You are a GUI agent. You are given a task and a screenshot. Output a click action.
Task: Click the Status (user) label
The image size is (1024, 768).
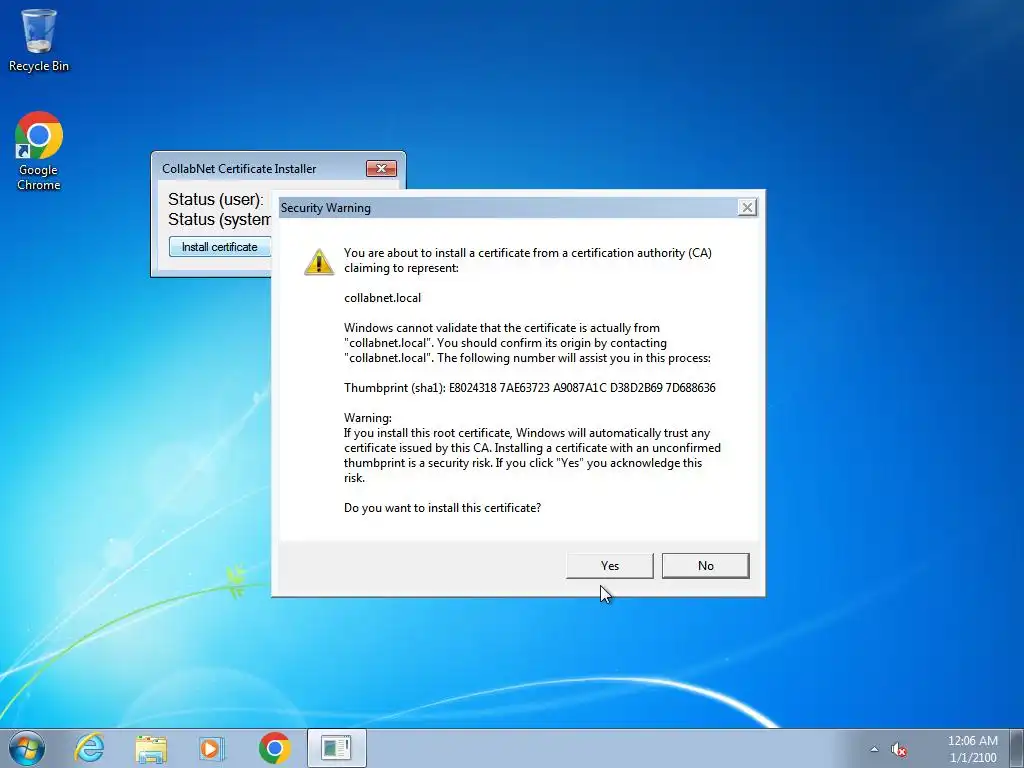click(x=216, y=199)
